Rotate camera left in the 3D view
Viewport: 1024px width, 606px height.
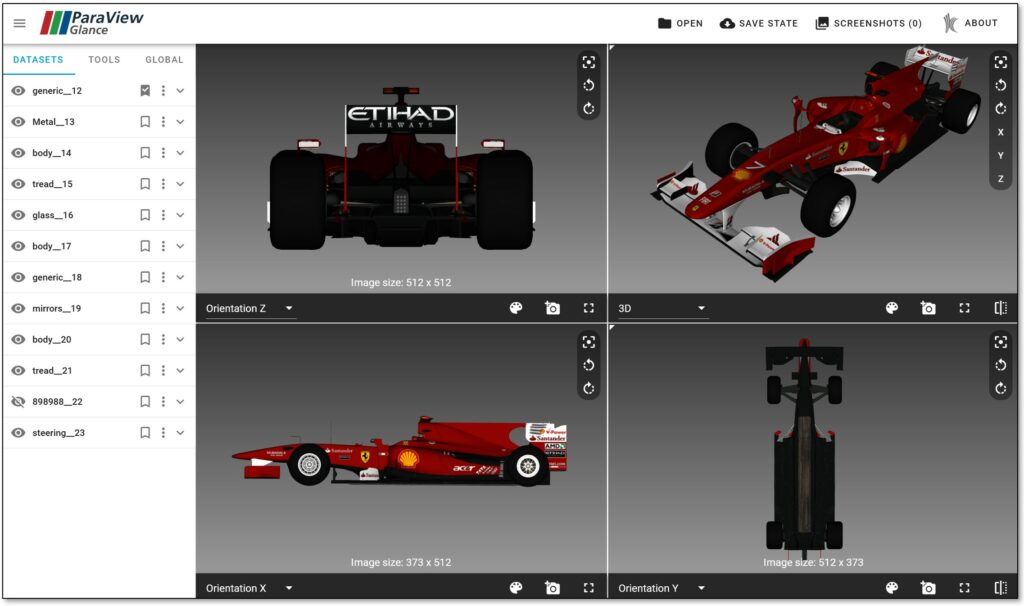point(1000,85)
